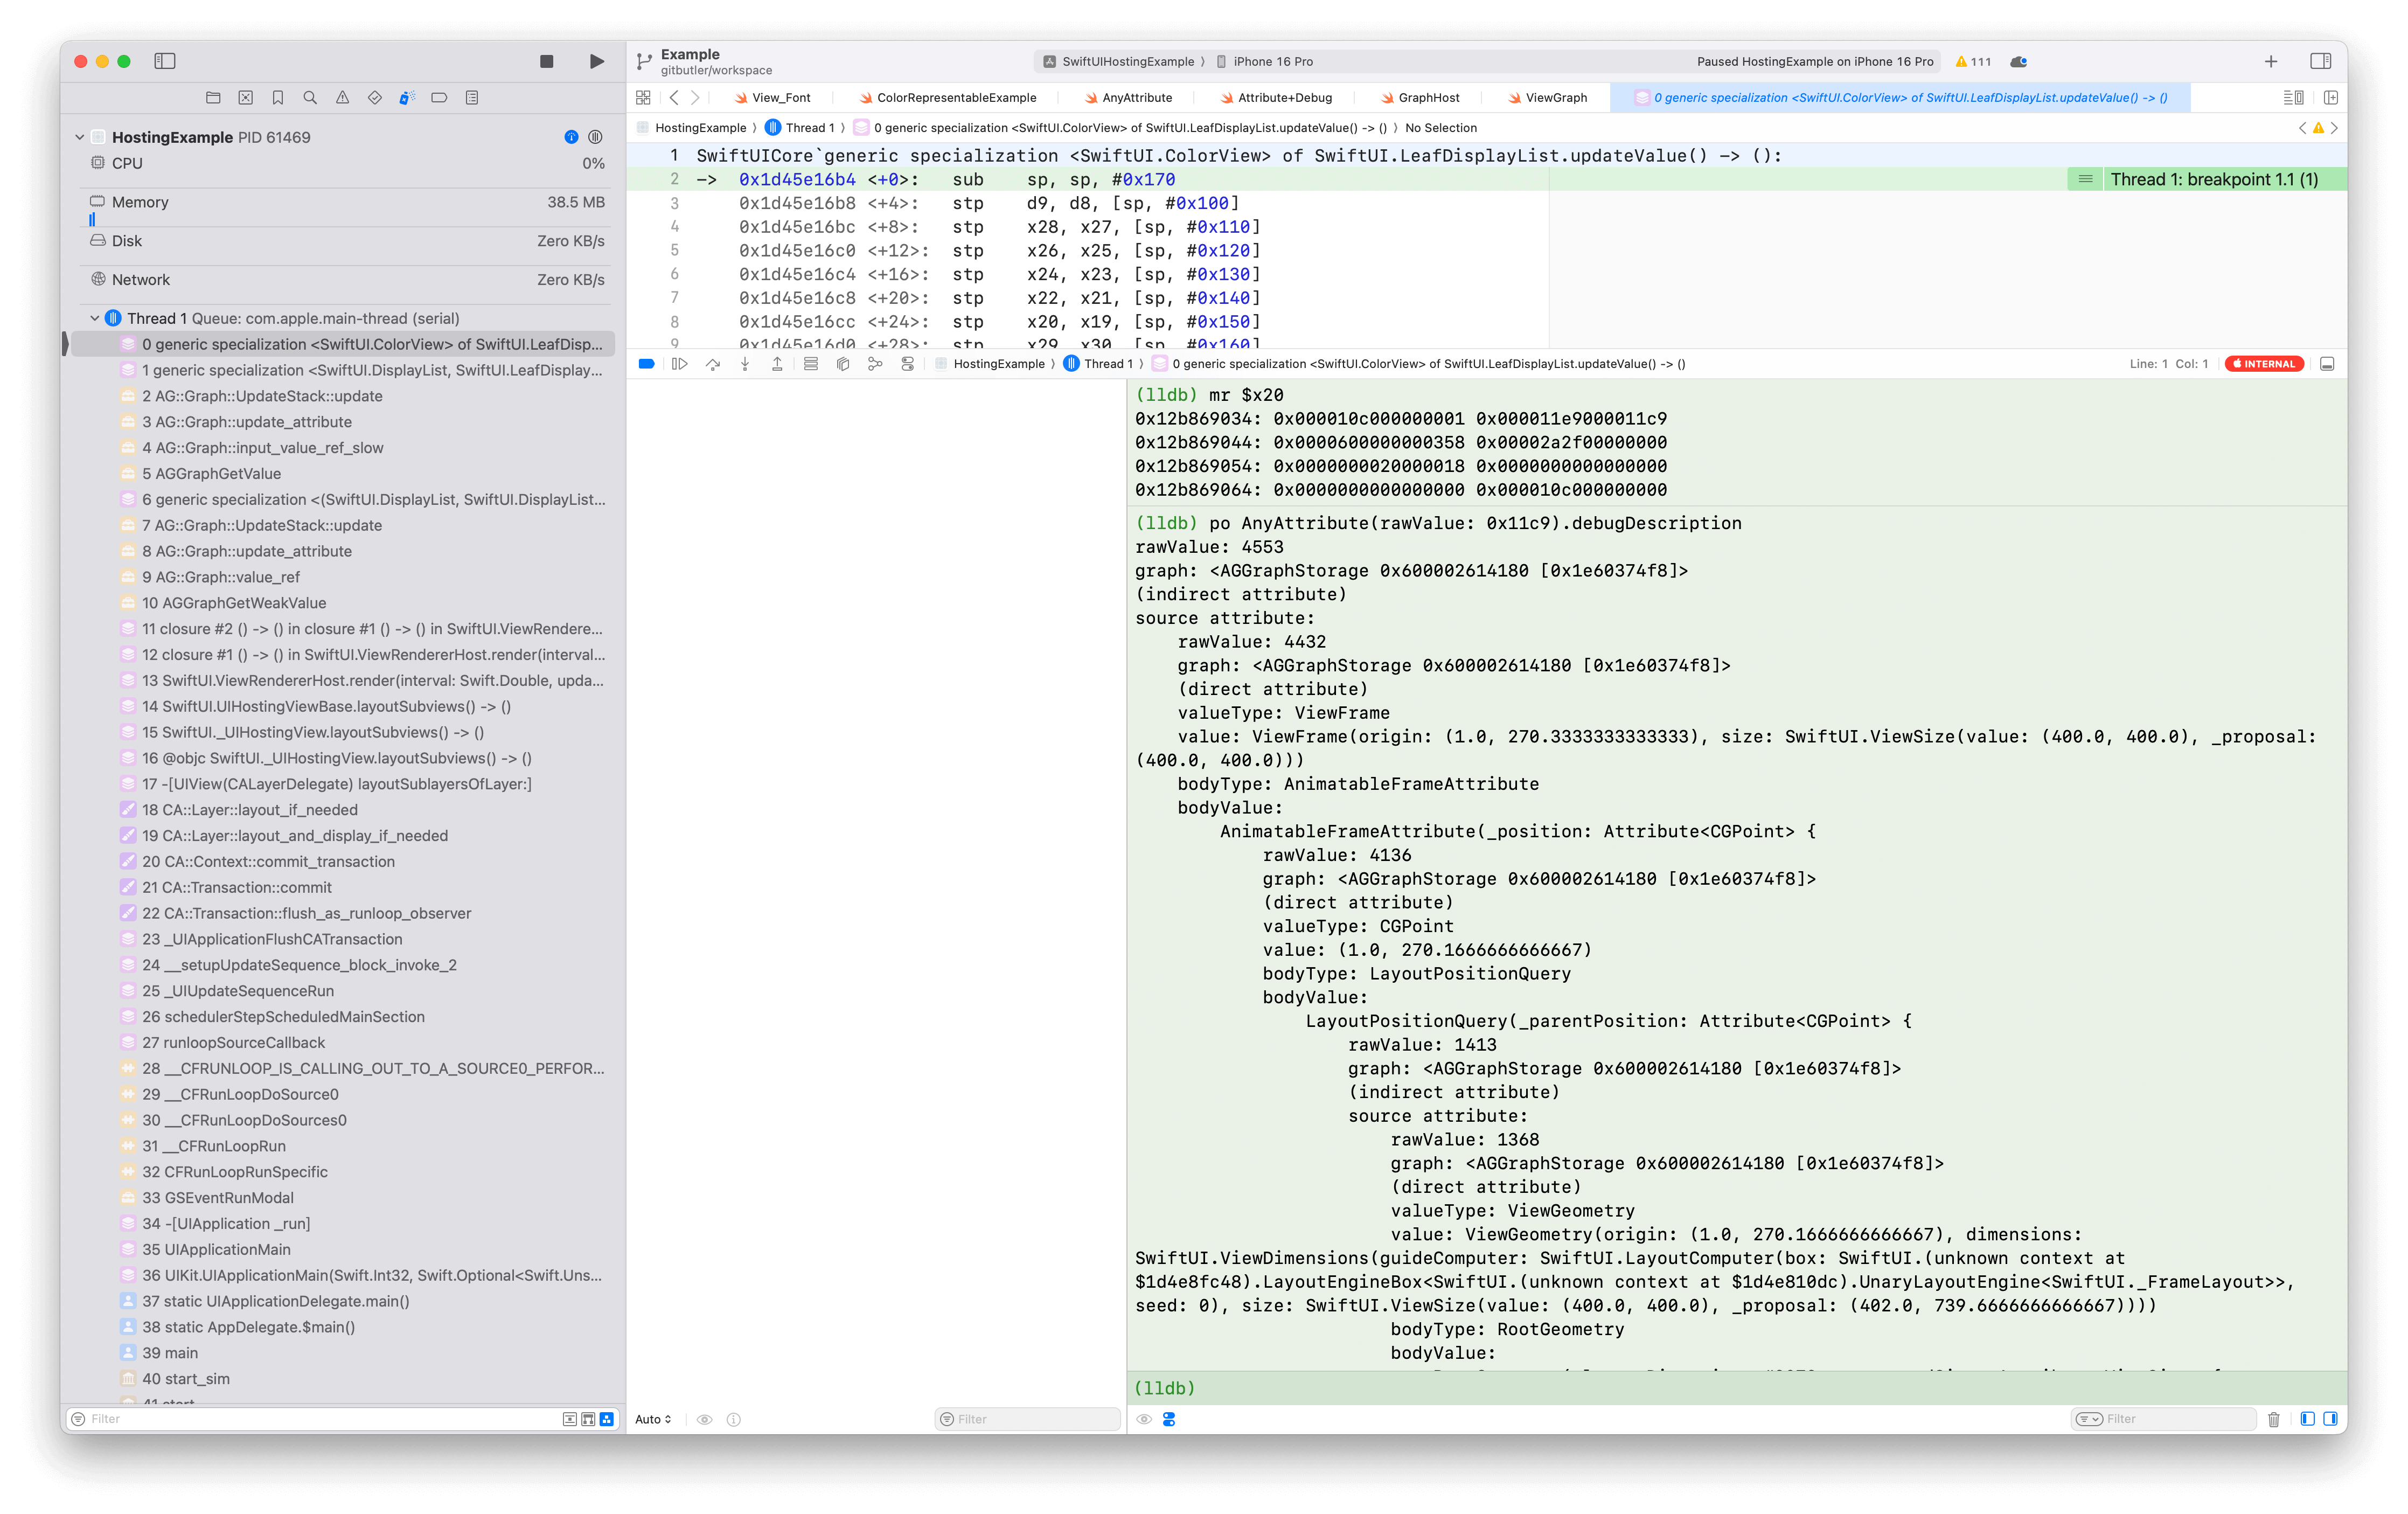Viewport: 2408px width, 1514px height.
Task: Switch to the ViewGraph tab
Action: [1548, 98]
